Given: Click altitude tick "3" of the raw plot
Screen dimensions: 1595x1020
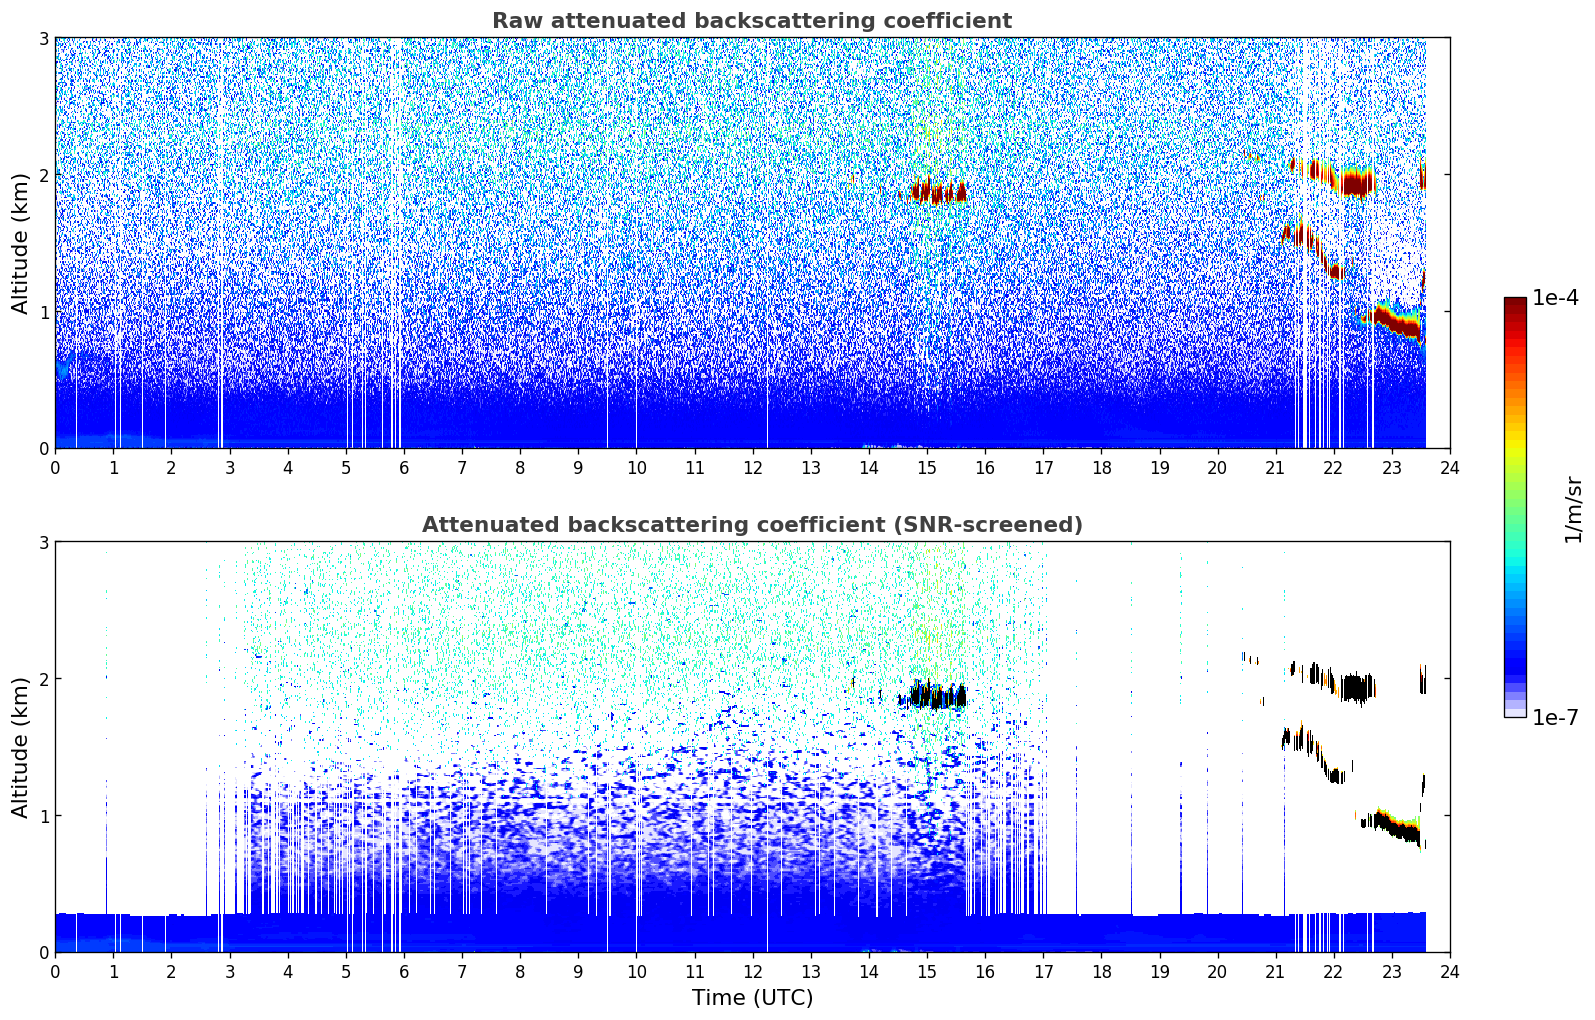Looking at the screenshot, I should (x=44, y=38).
